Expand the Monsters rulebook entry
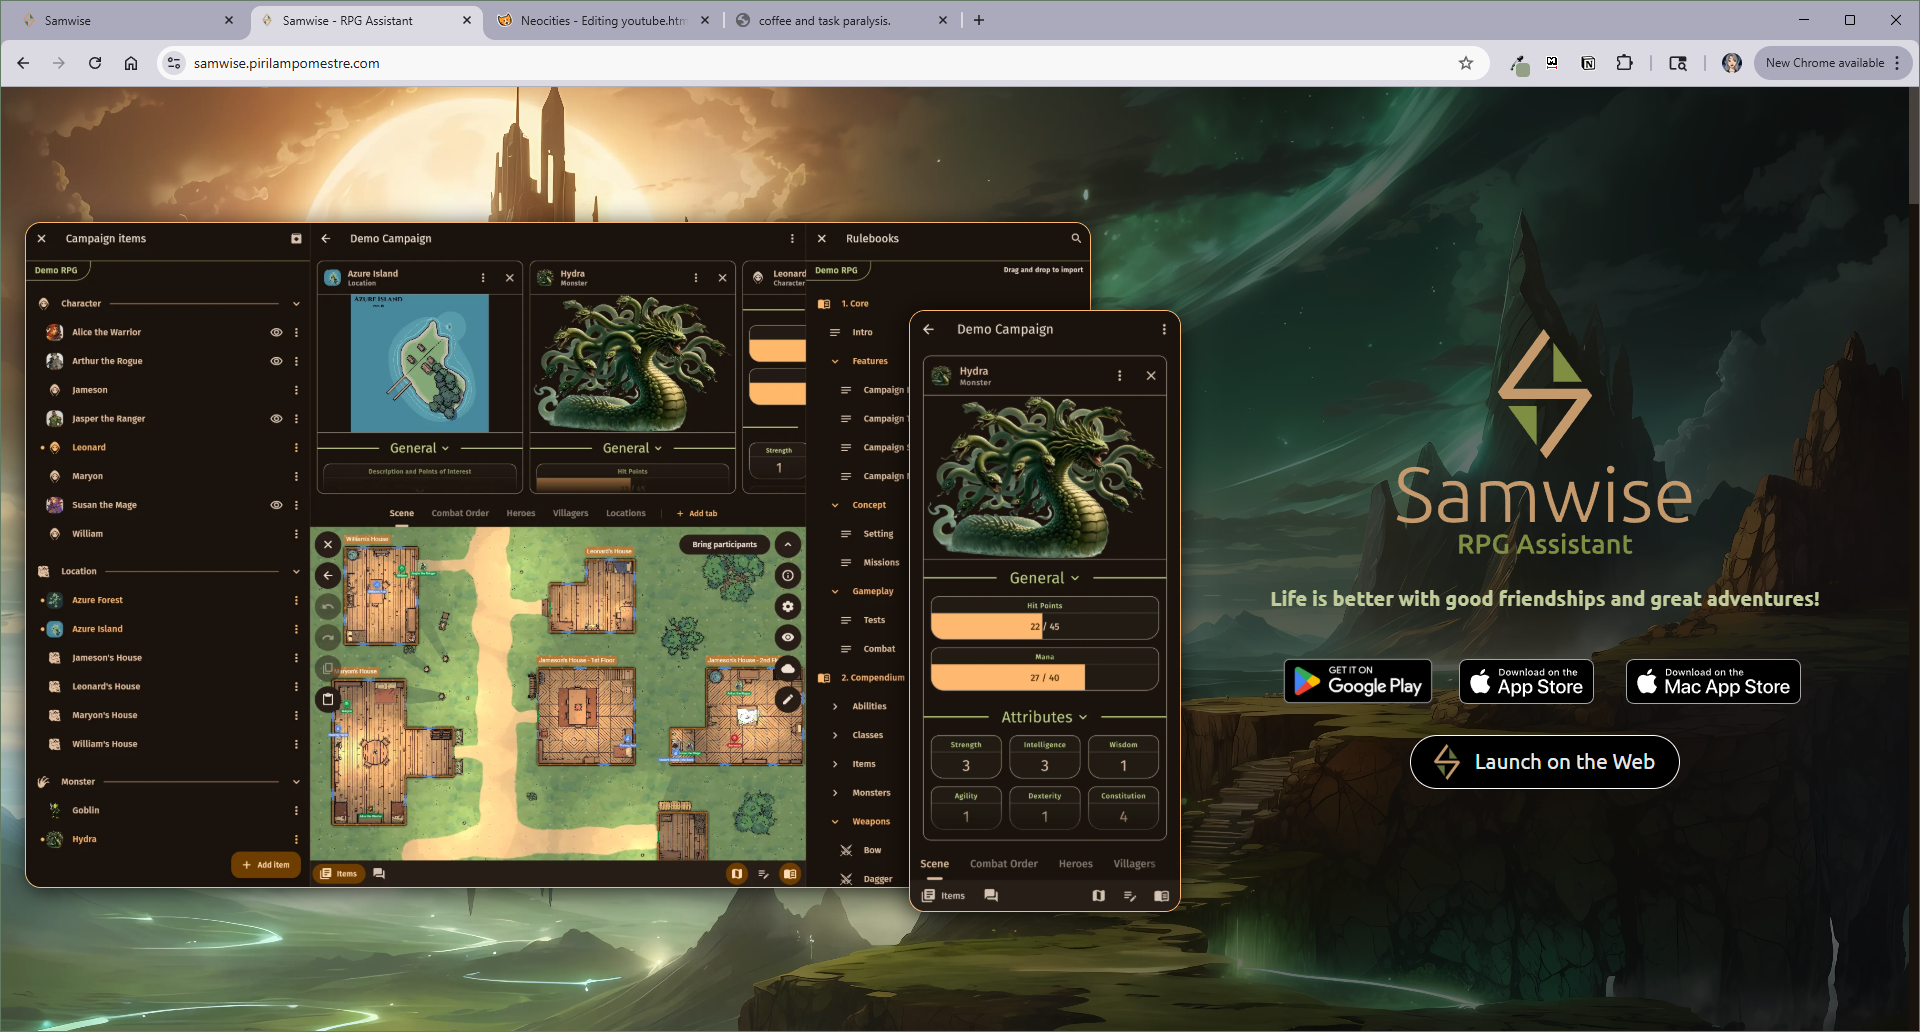 836,793
